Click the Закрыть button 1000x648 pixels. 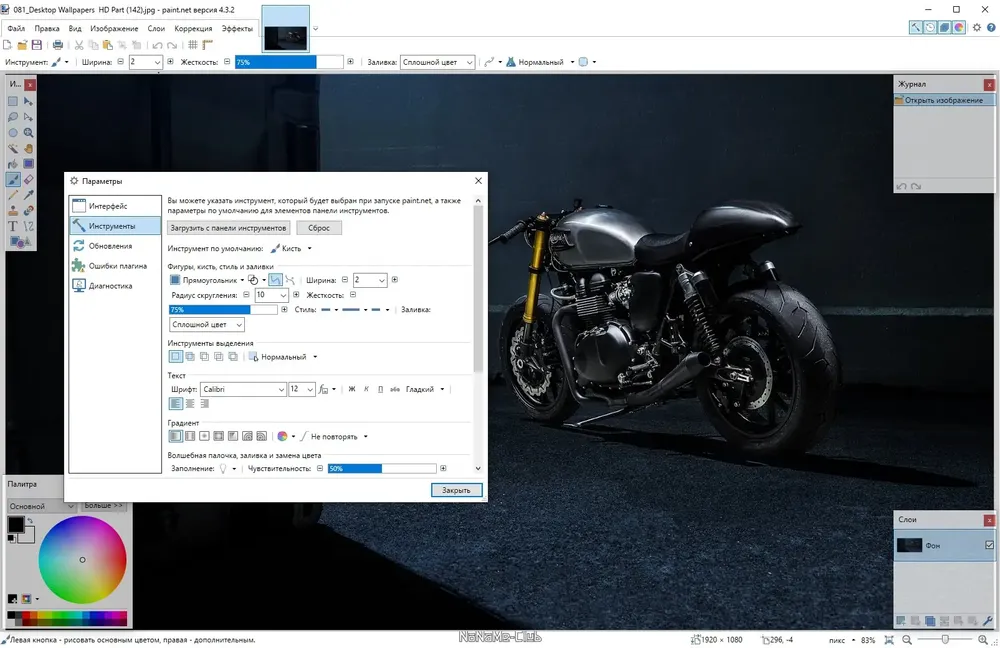click(x=456, y=490)
